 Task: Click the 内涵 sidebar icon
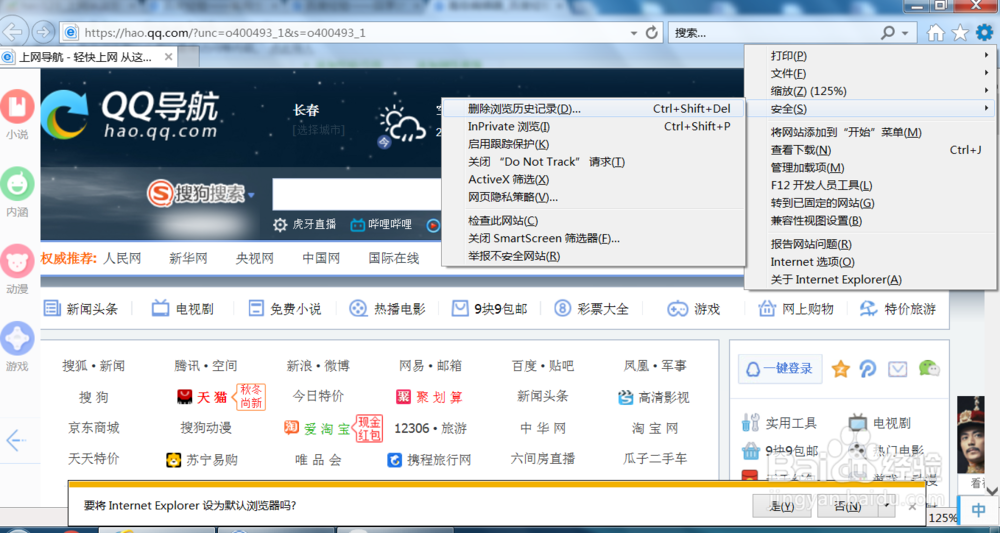pyautogui.click(x=17, y=184)
